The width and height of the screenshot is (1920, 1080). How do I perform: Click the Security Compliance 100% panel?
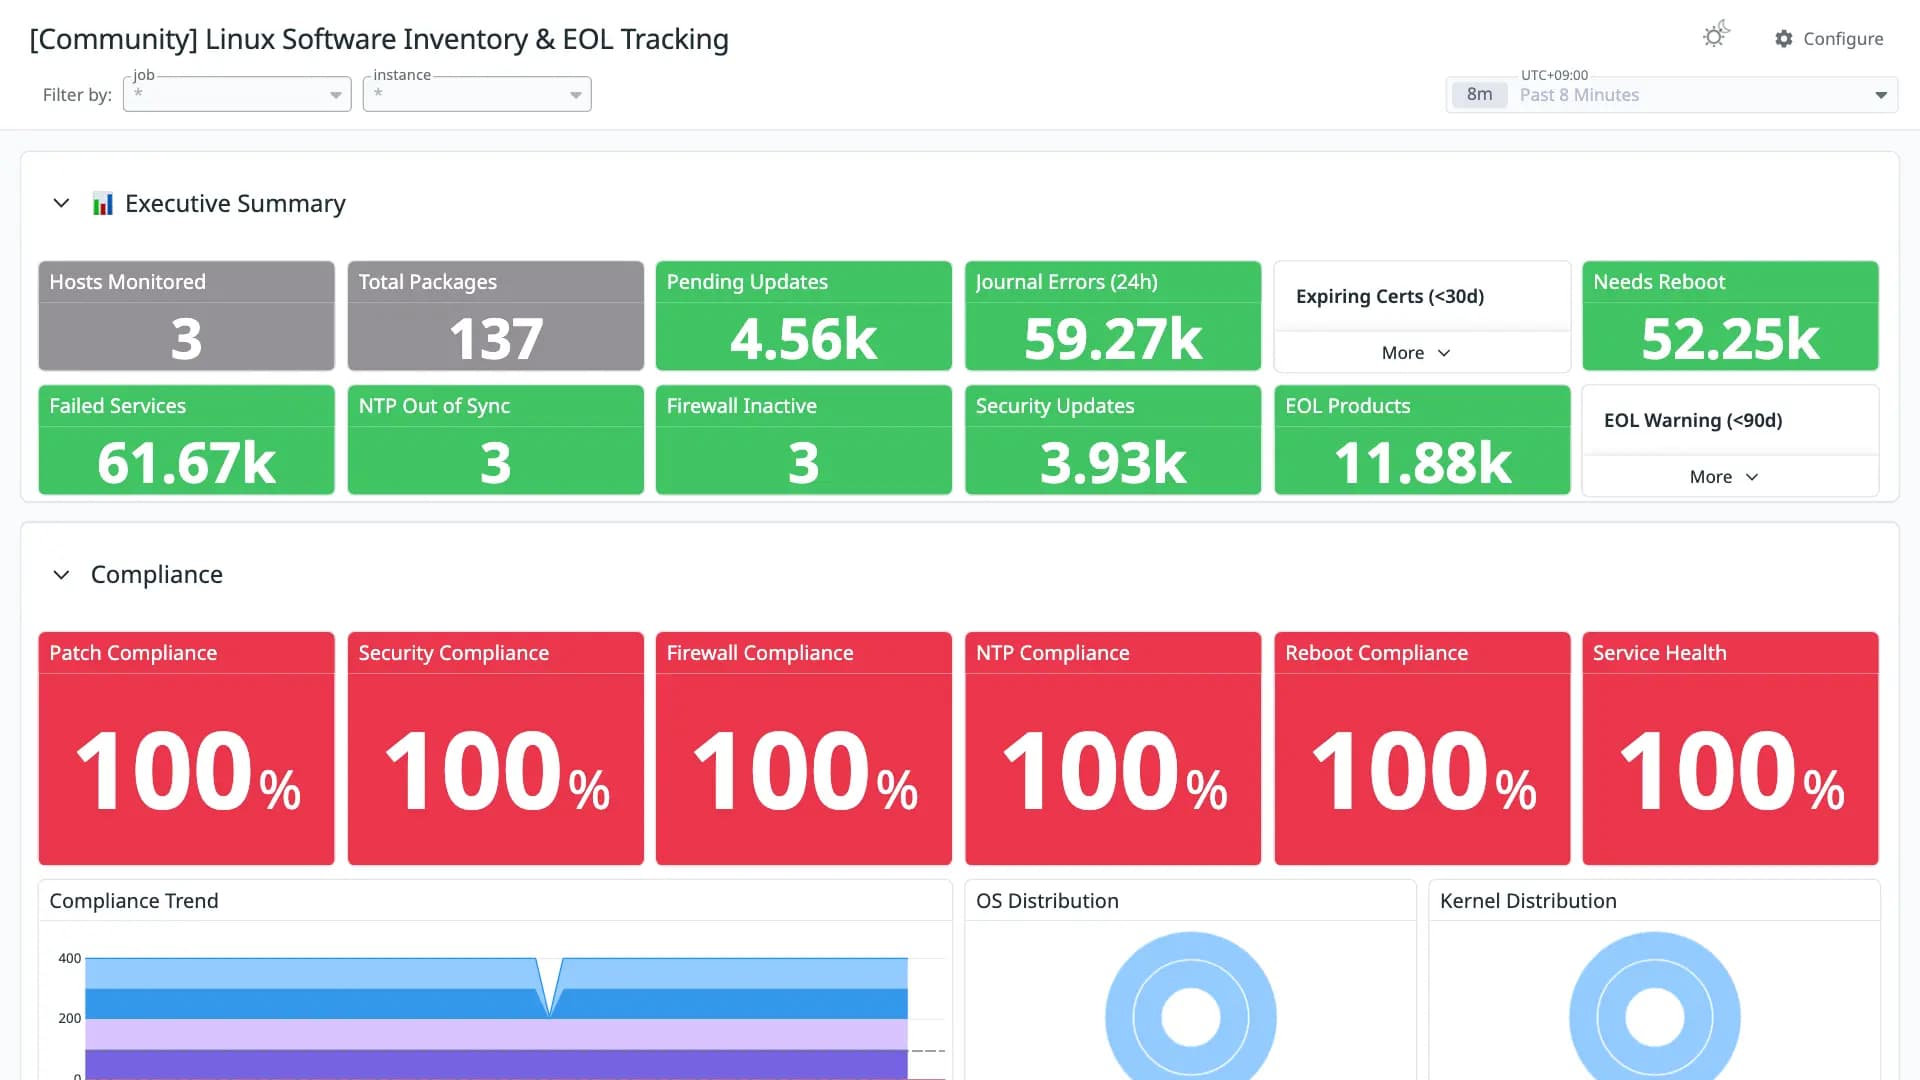[x=495, y=748]
